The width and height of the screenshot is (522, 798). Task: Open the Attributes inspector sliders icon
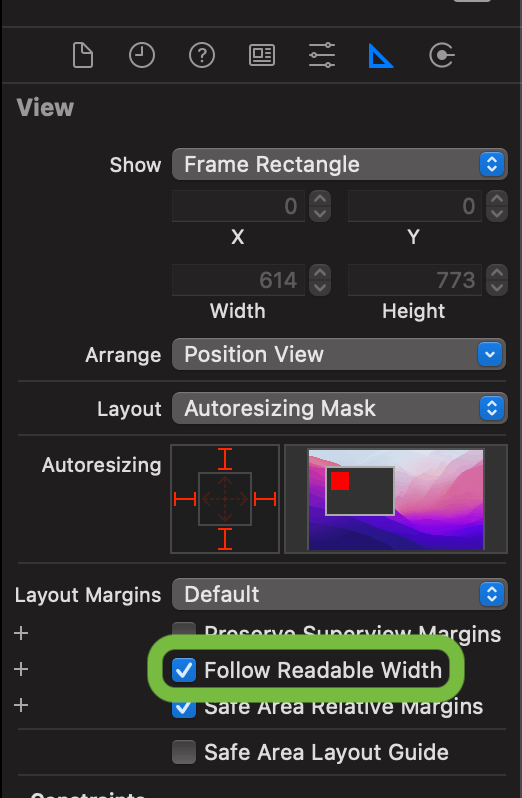[x=322, y=55]
